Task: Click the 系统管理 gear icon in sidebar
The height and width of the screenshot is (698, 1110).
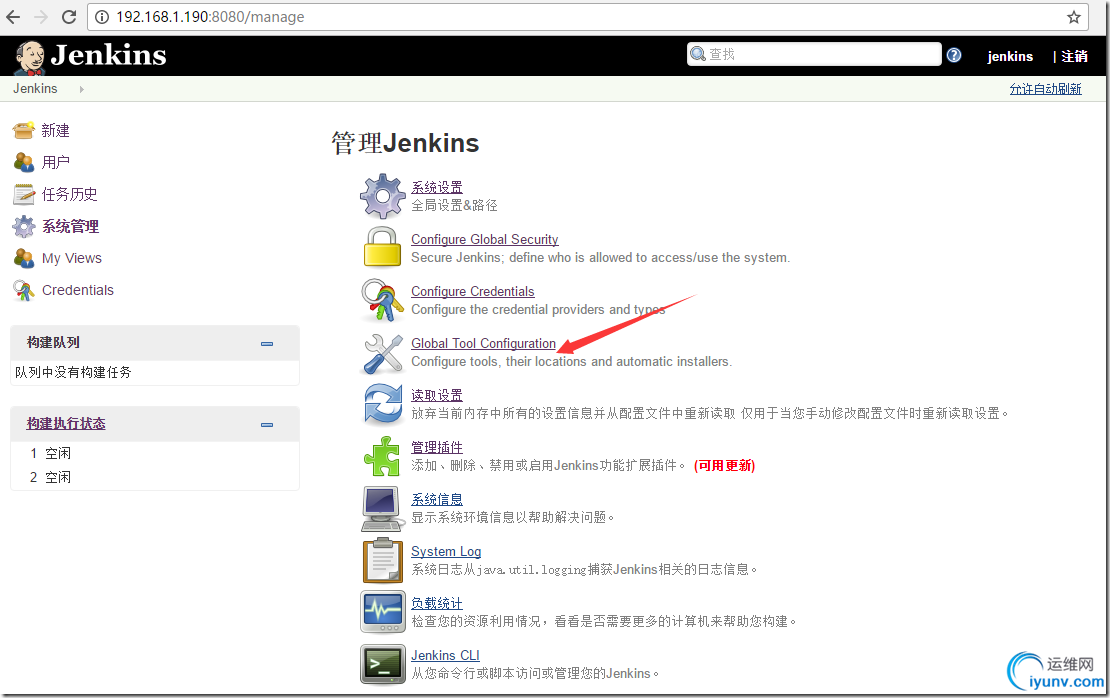Action: point(24,227)
